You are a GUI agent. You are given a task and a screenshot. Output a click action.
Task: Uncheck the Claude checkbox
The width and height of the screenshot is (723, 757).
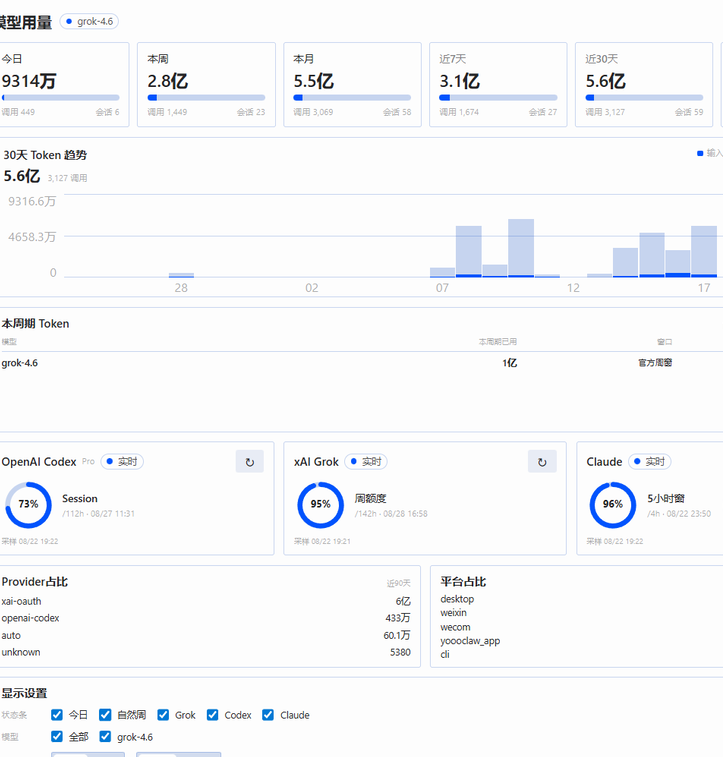pyautogui.click(x=268, y=715)
